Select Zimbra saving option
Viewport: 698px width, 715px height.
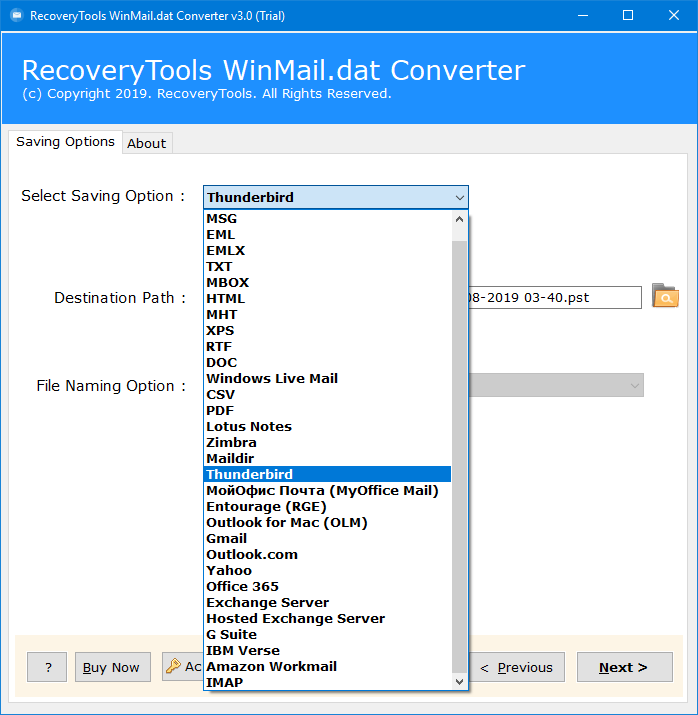pos(327,442)
